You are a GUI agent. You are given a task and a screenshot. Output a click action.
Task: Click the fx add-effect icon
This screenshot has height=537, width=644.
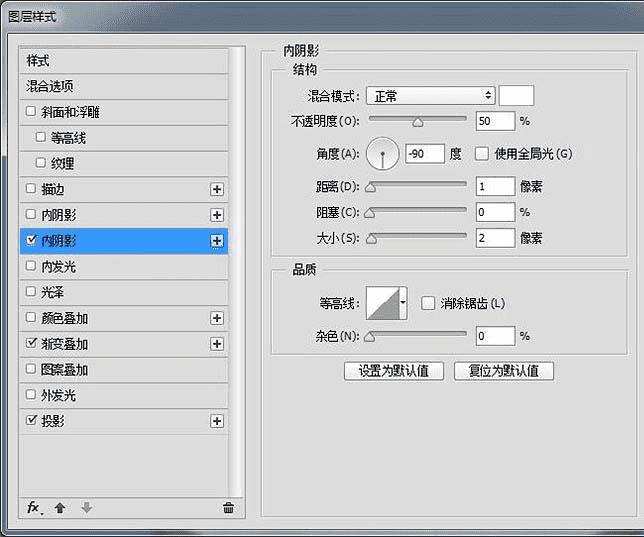[34, 508]
